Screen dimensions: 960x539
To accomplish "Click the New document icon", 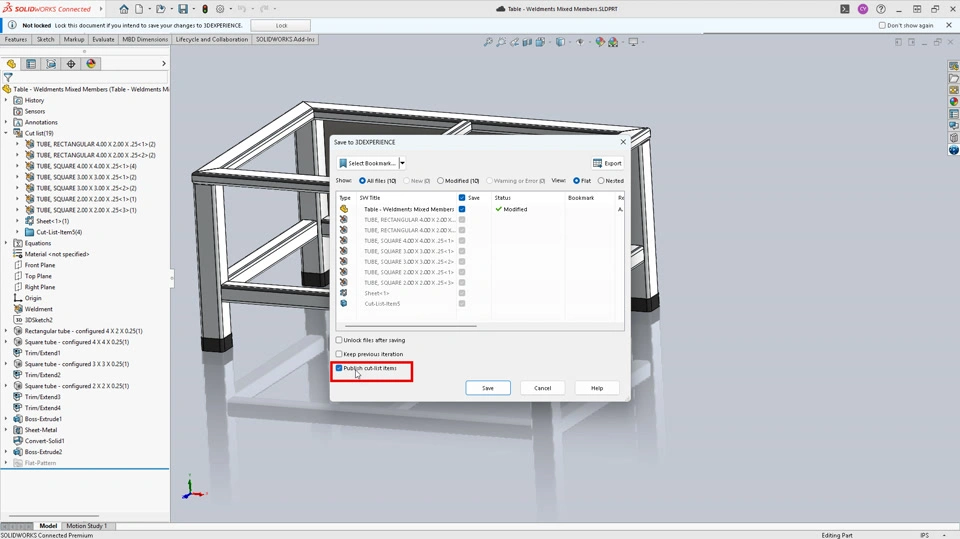I will [x=139, y=9].
